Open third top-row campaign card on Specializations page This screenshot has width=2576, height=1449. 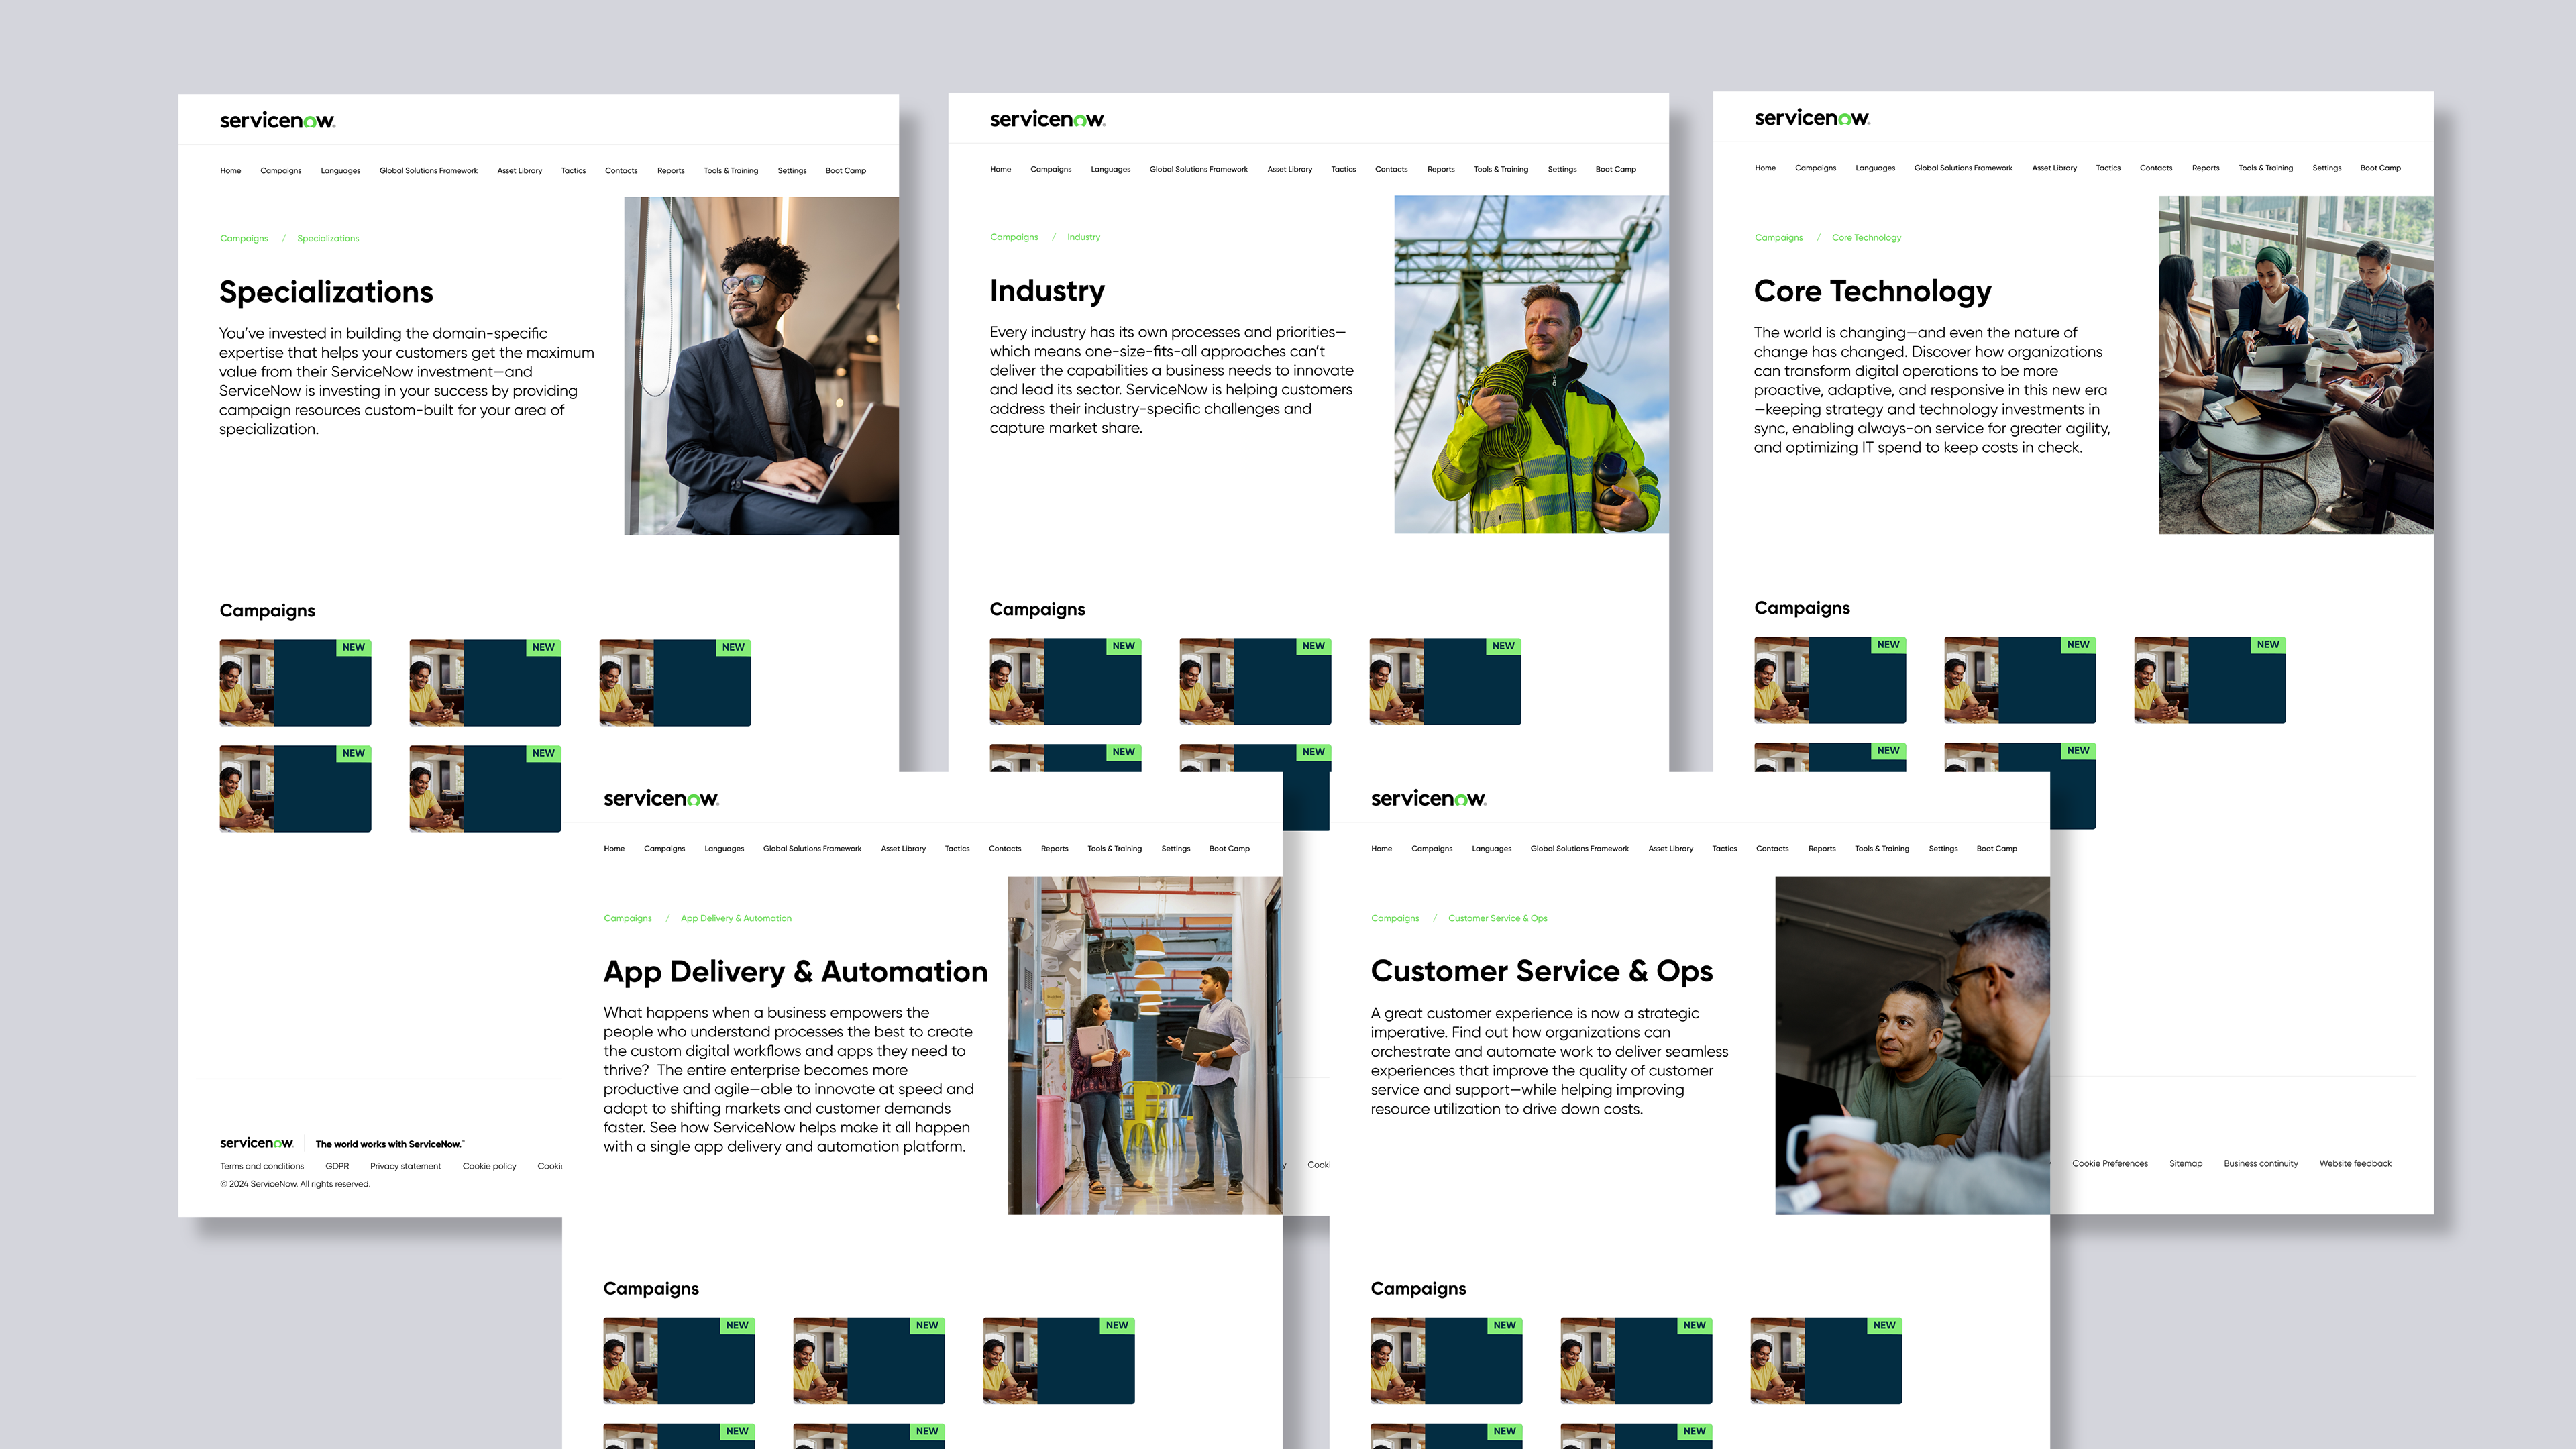click(x=675, y=683)
